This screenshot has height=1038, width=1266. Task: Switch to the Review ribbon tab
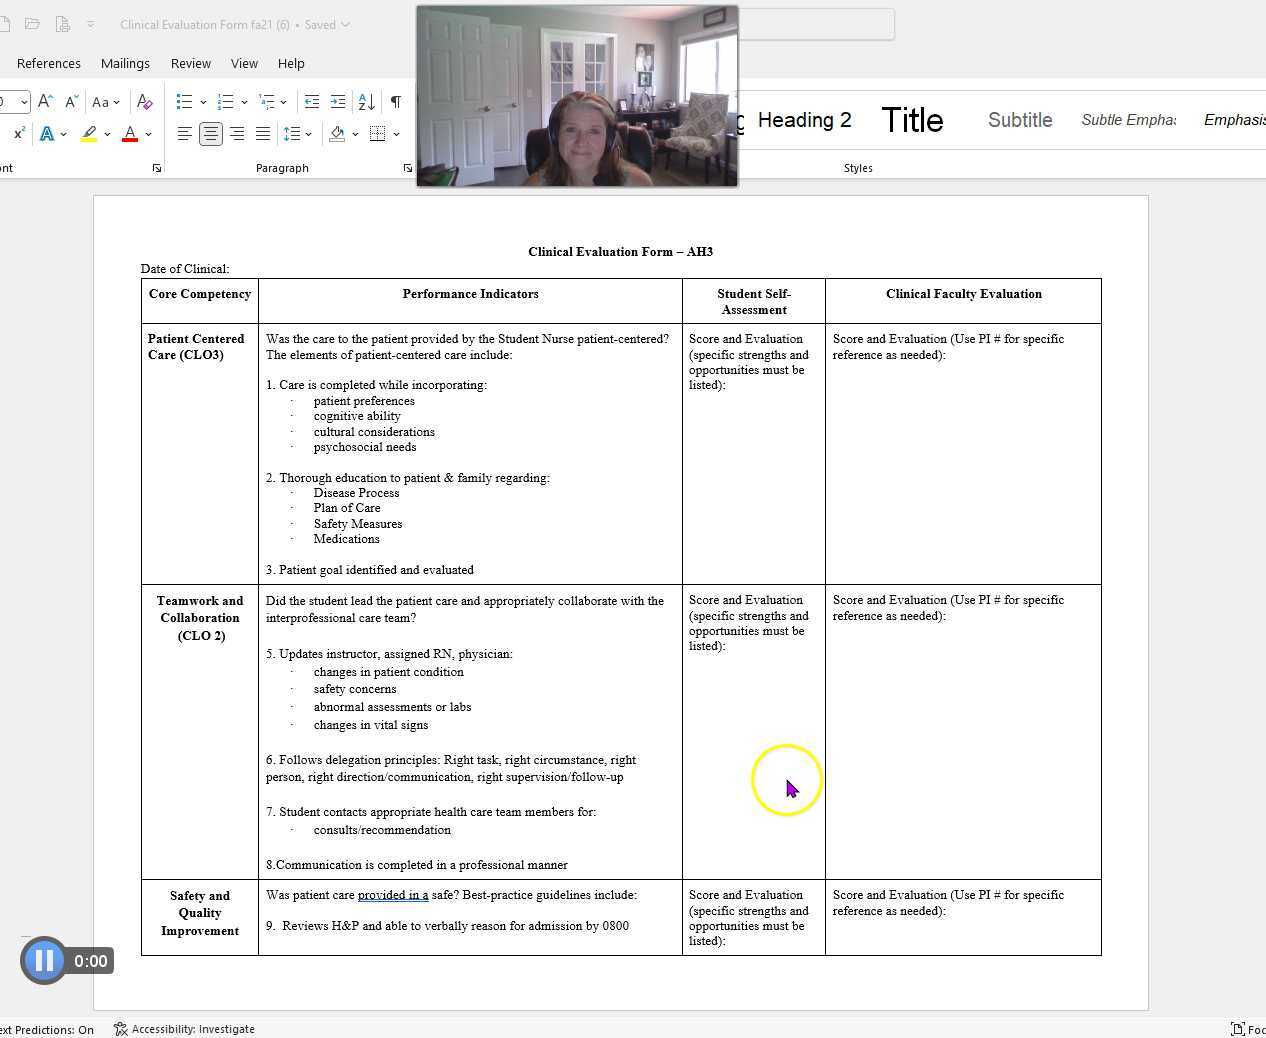190,63
